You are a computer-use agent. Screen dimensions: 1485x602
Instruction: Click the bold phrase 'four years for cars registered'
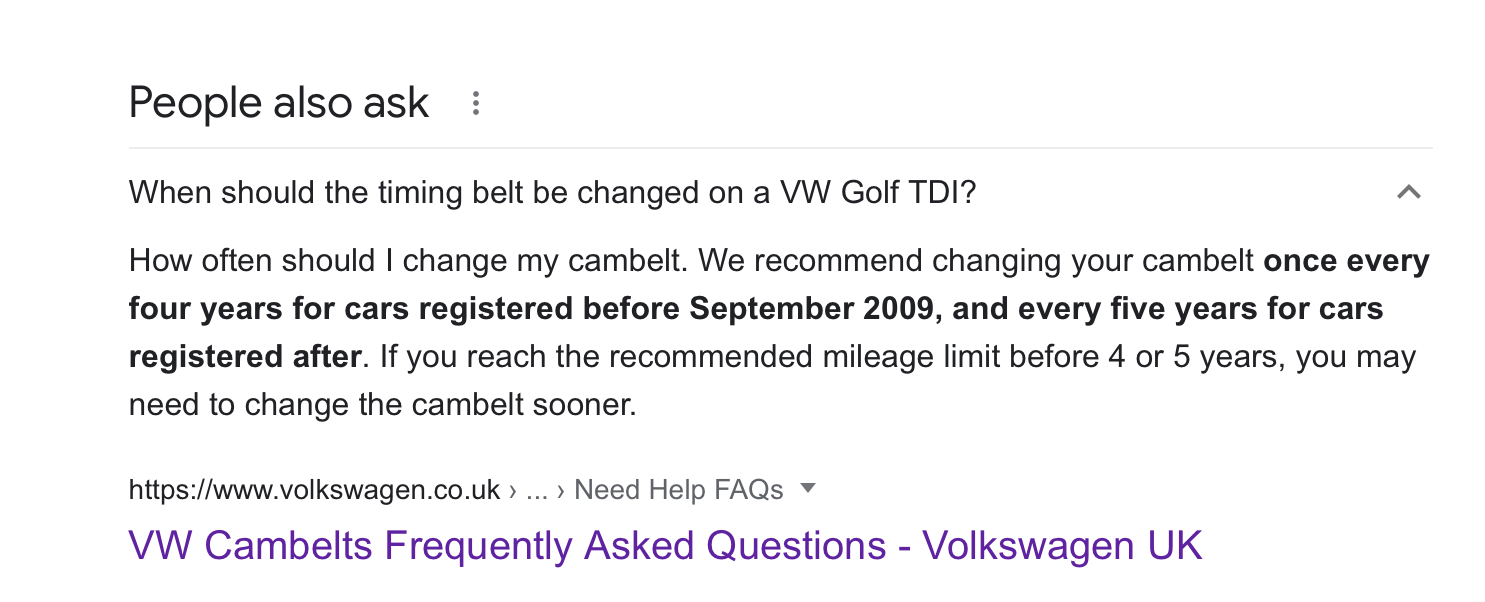(352, 309)
